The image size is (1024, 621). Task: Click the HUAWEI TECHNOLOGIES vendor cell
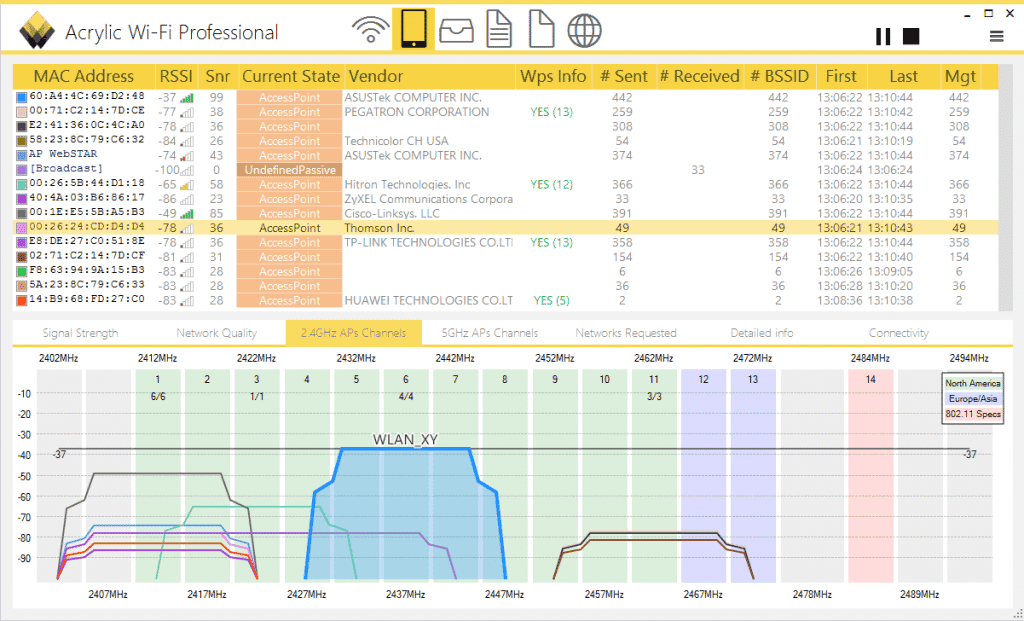click(x=428, y=300)
